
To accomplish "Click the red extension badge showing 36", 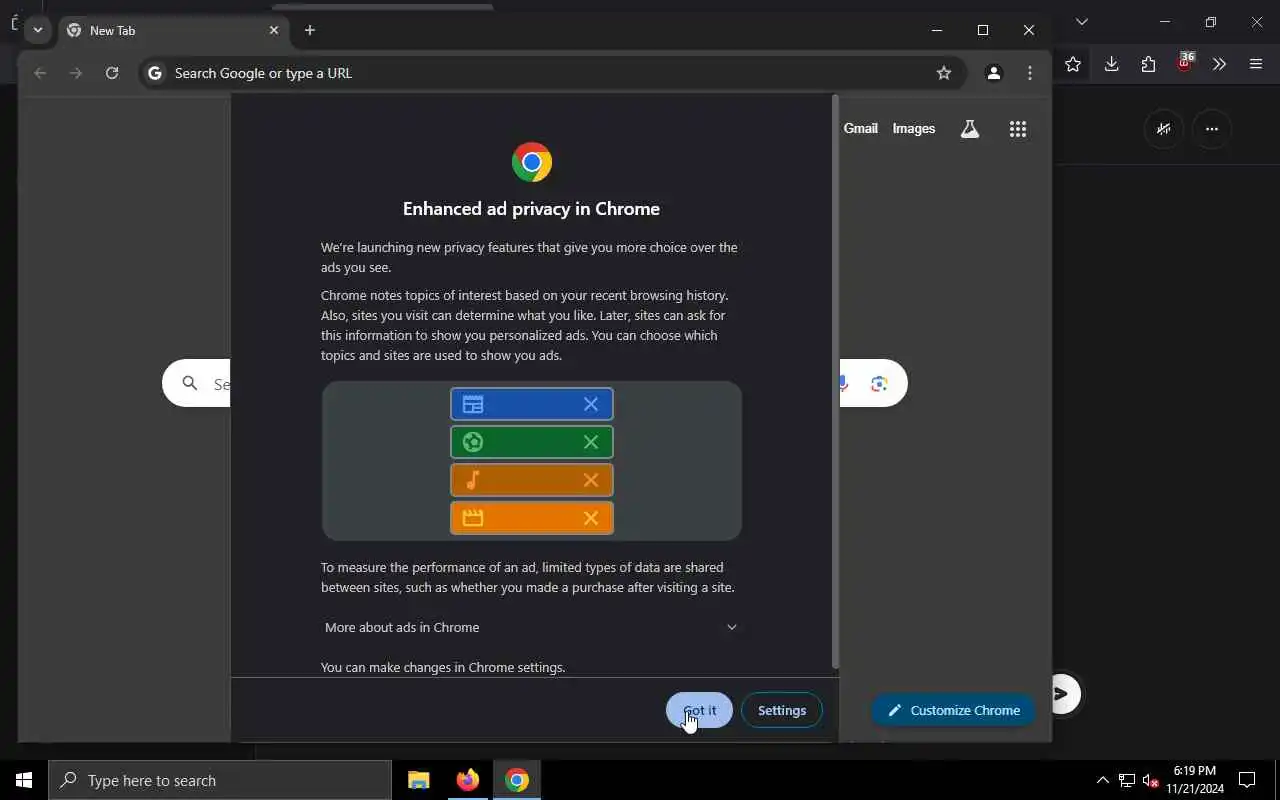I will point(1185,62).
